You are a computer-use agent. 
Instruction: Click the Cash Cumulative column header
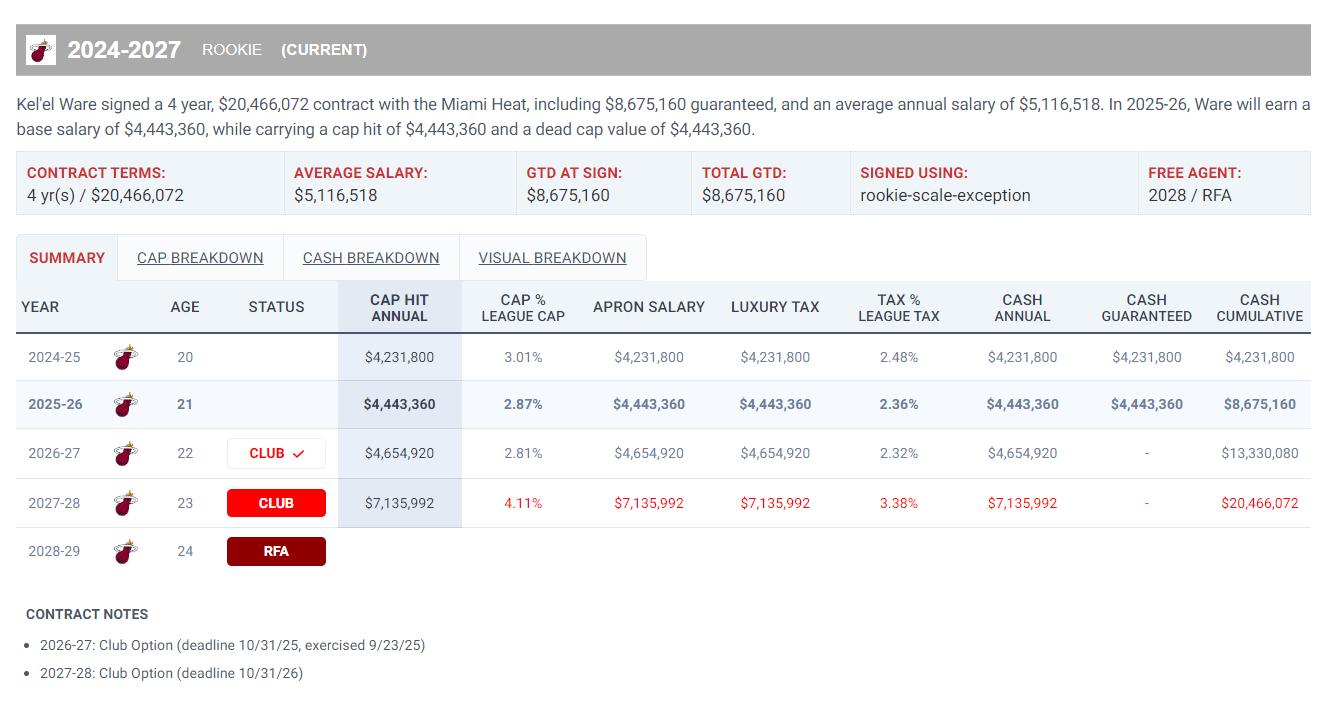[x=1259, y=307]
